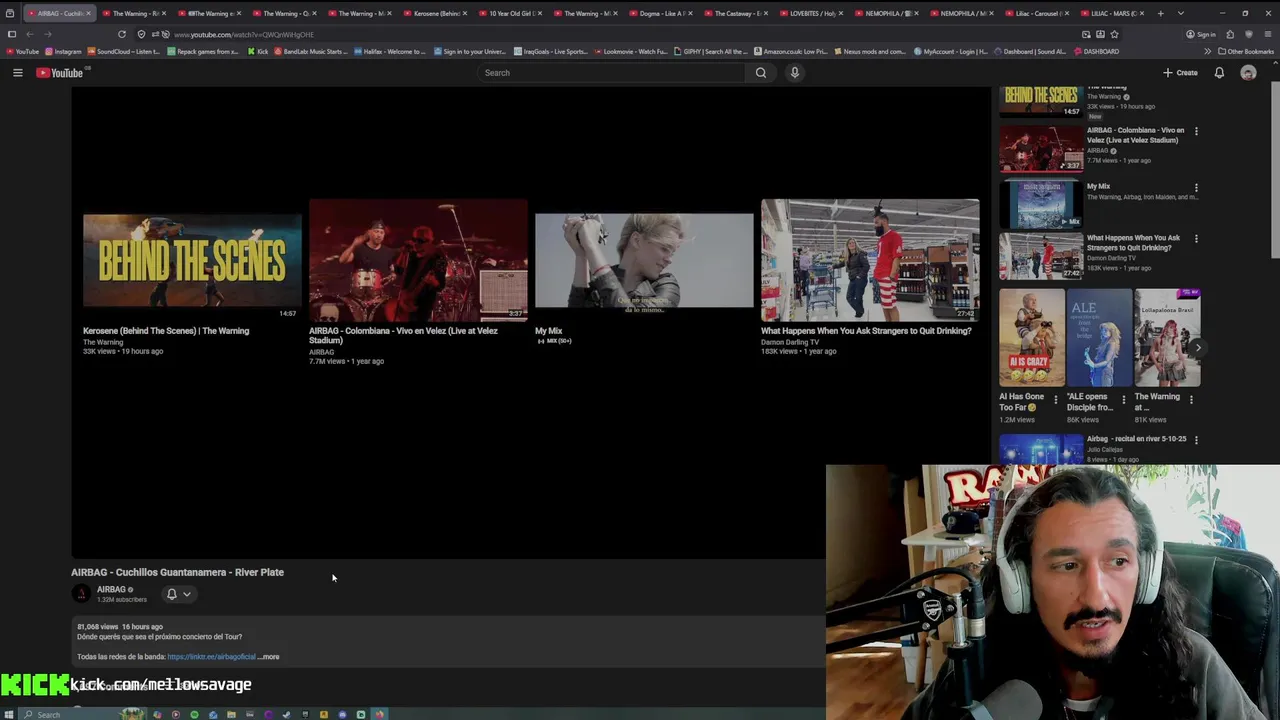This screenshot has width=1280, height=720.
Task: Open Quit Drinking strangers endscreen thumbnail
Action: point(870,260)
